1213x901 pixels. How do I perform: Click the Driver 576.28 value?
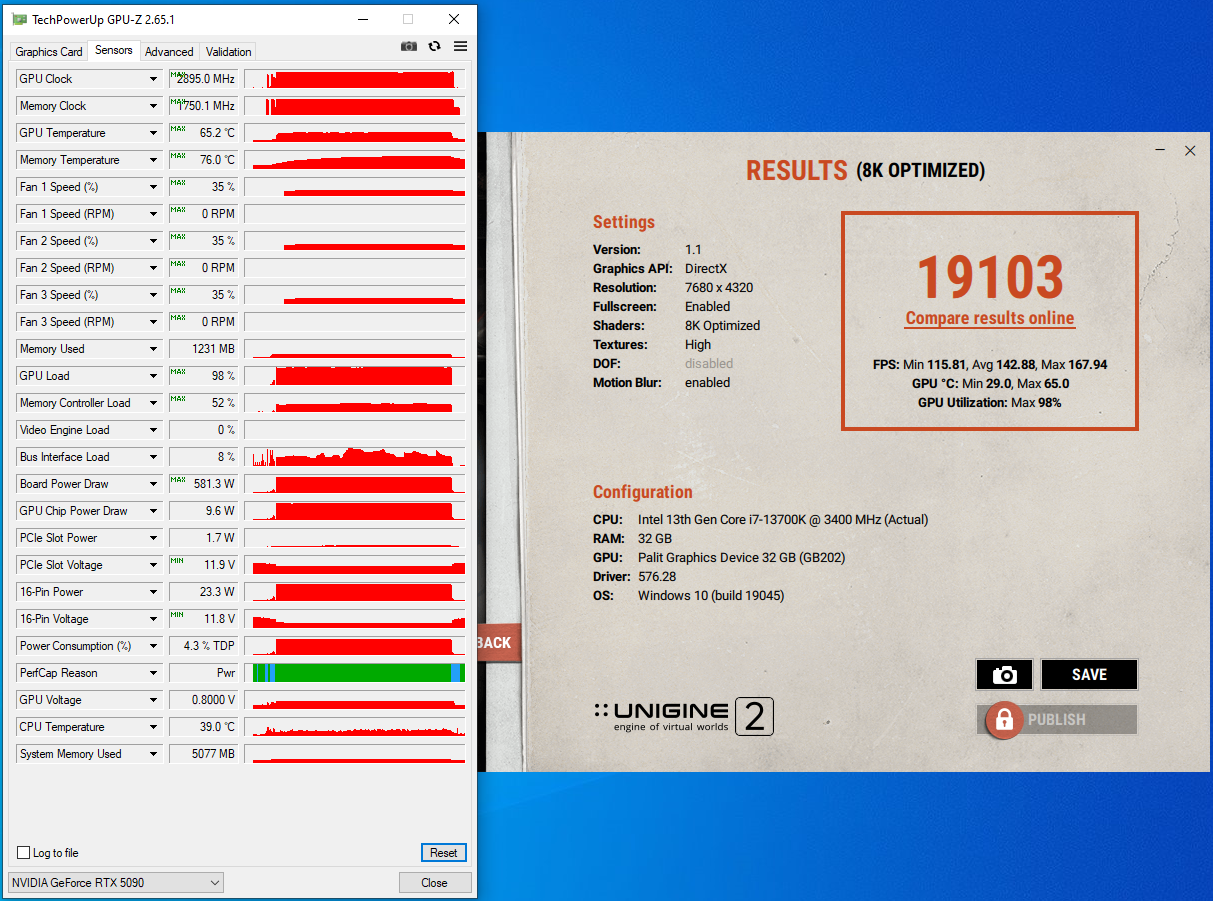click(657, 577)
